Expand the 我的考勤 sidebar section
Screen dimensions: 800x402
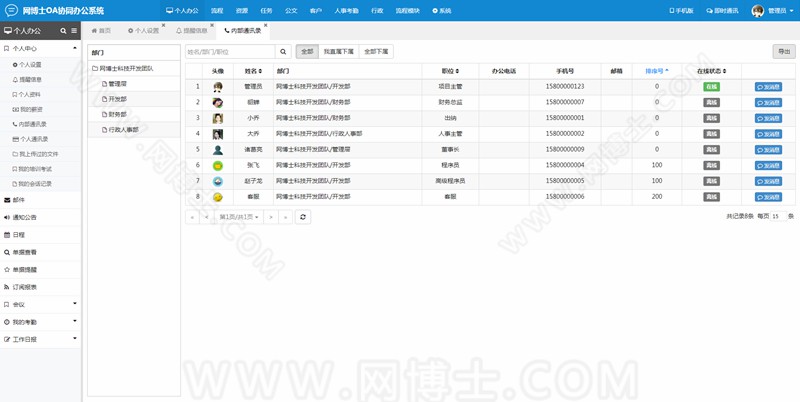pos(40,322)
